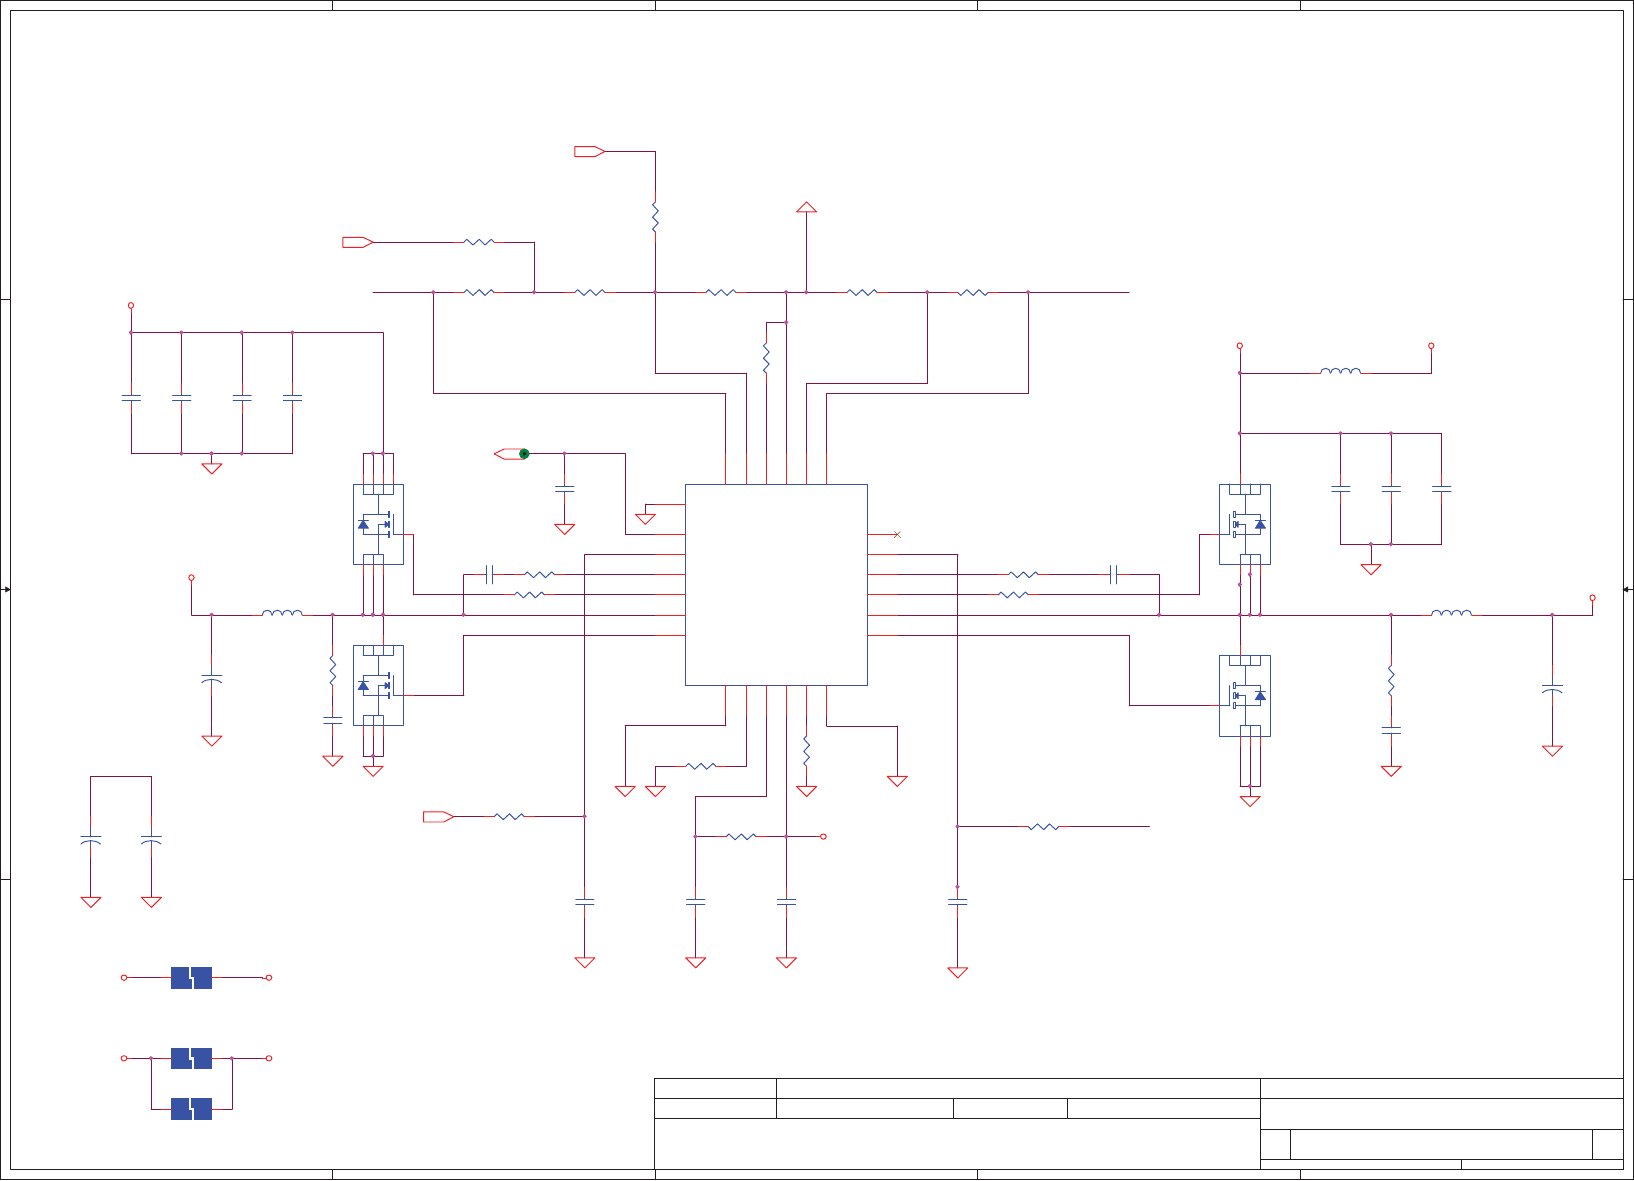Select the inductor between the two upper-right terminals
The width and height of the screenshot is (1634, 1181).
pyautogui.click(x=1340, y=371)
